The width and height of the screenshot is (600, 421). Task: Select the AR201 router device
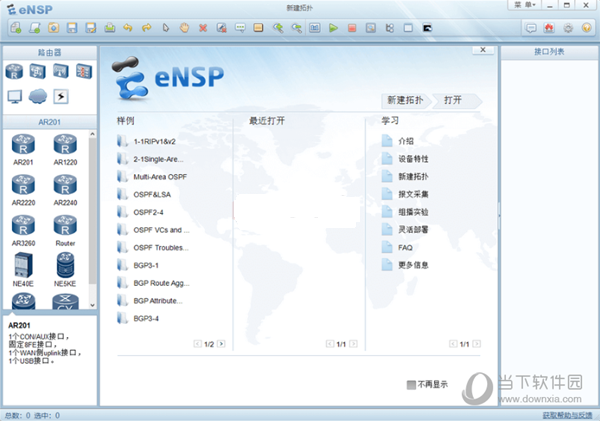[23, 150]
